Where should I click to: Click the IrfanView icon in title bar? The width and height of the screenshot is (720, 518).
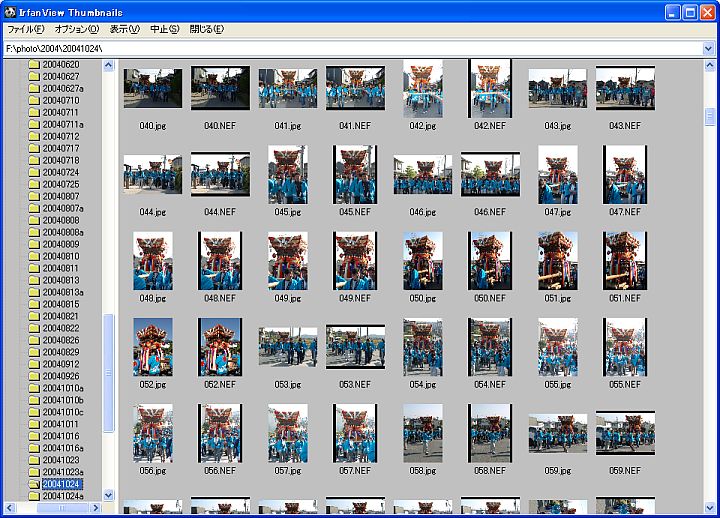coord(11,11)
